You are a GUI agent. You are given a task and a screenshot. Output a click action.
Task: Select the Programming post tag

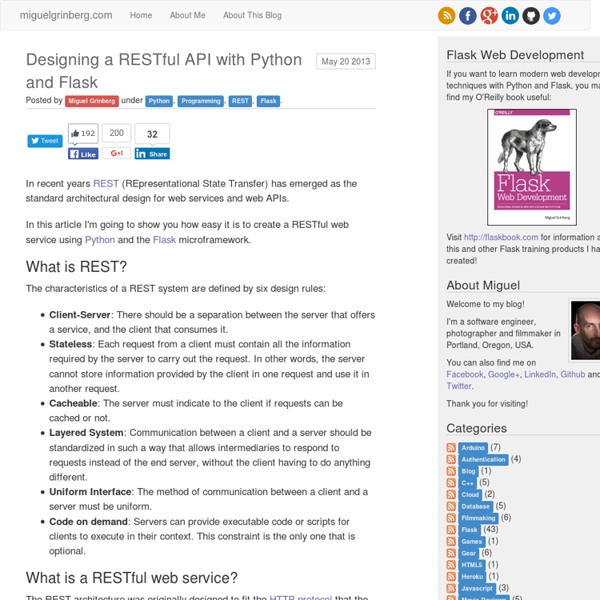(201, 101)
